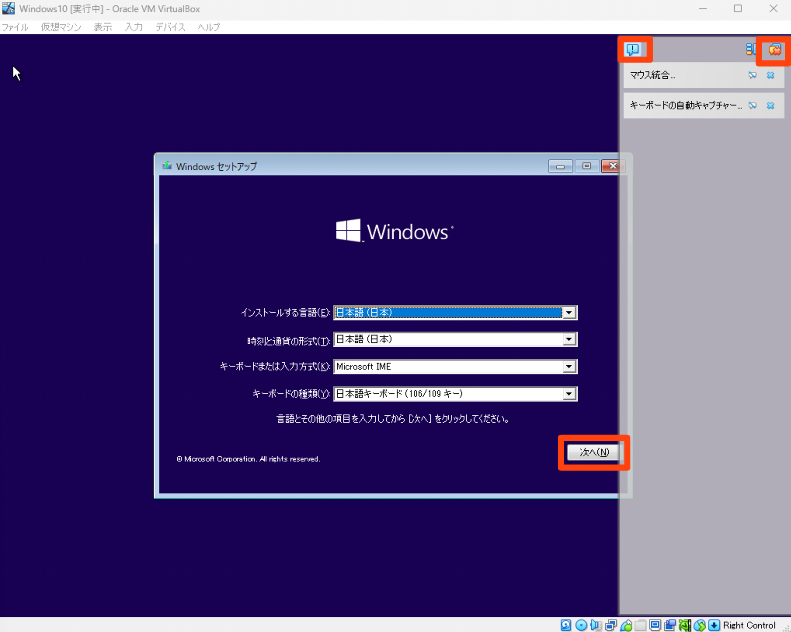Screen dimensions: 791x632
Task: Click the recording status bar icon
Action: coord(670,625)
